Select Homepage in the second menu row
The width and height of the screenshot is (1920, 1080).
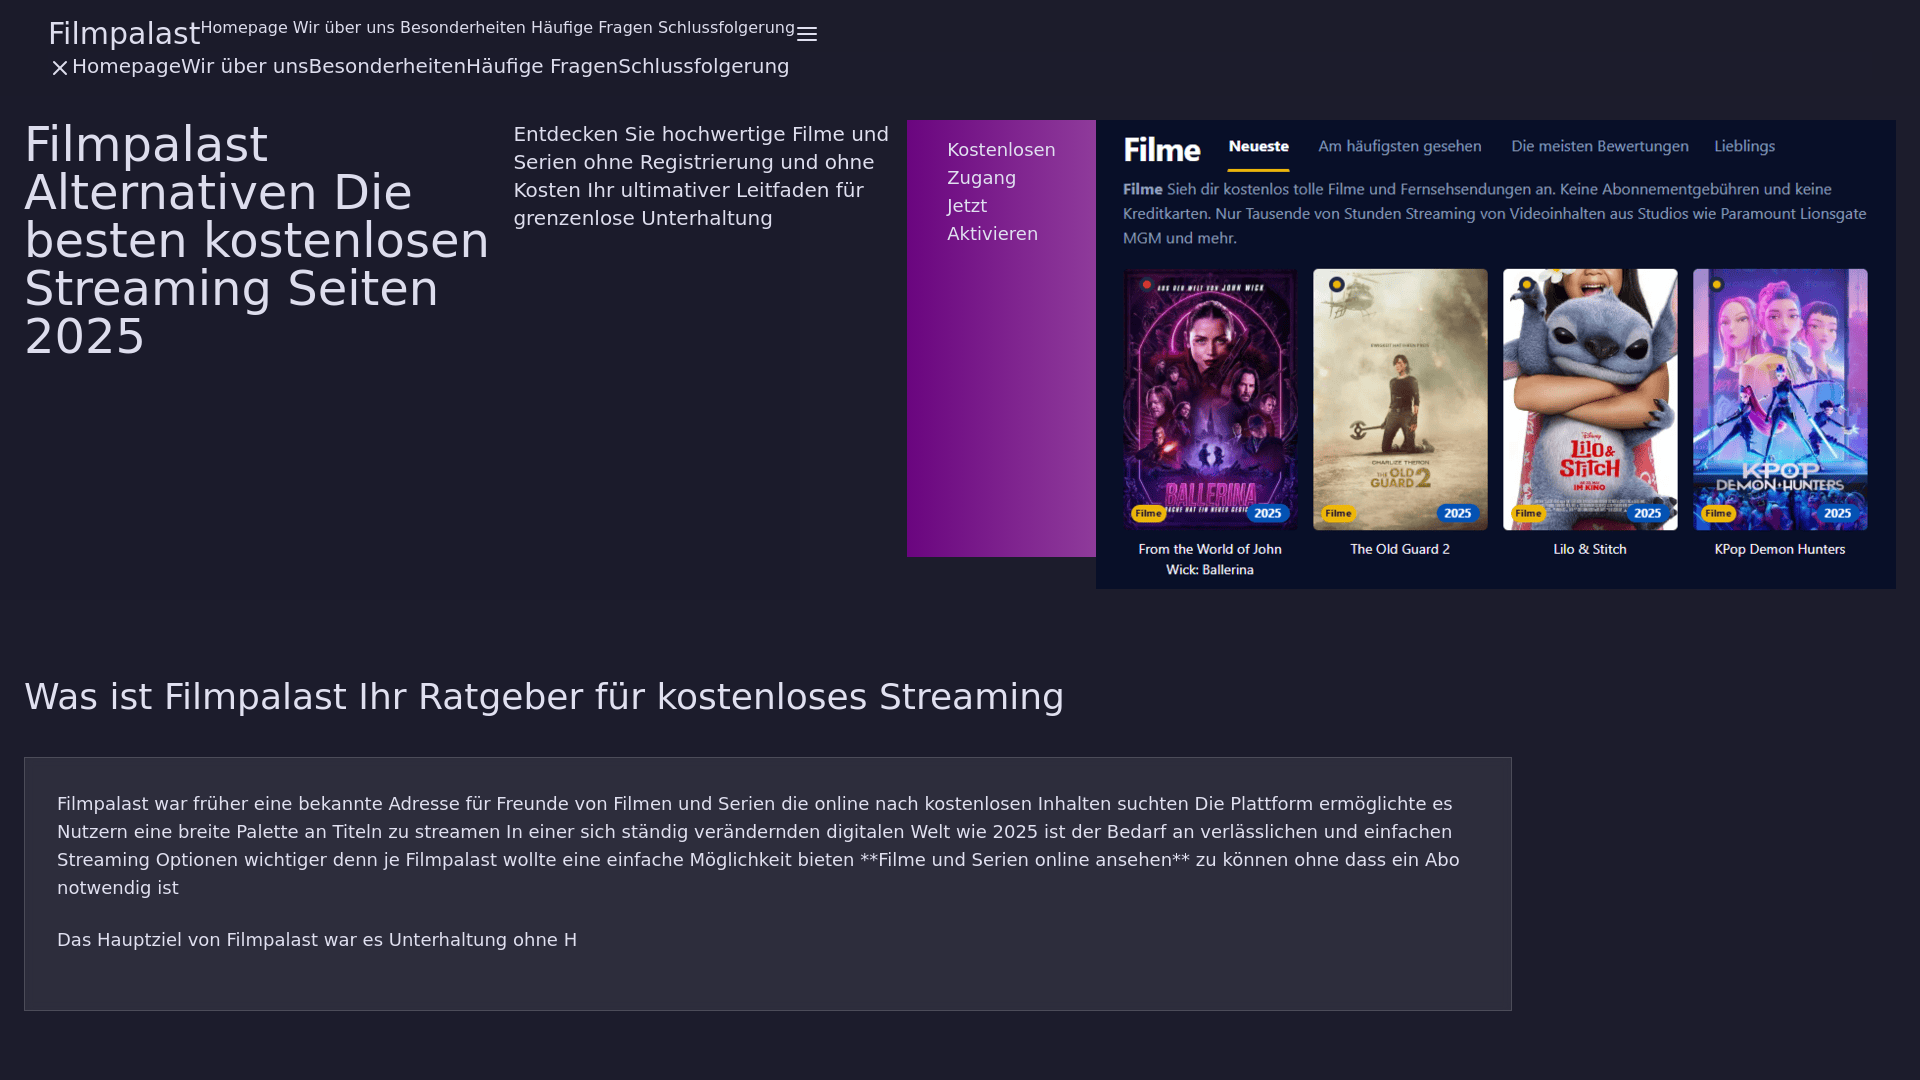(126, 66)
